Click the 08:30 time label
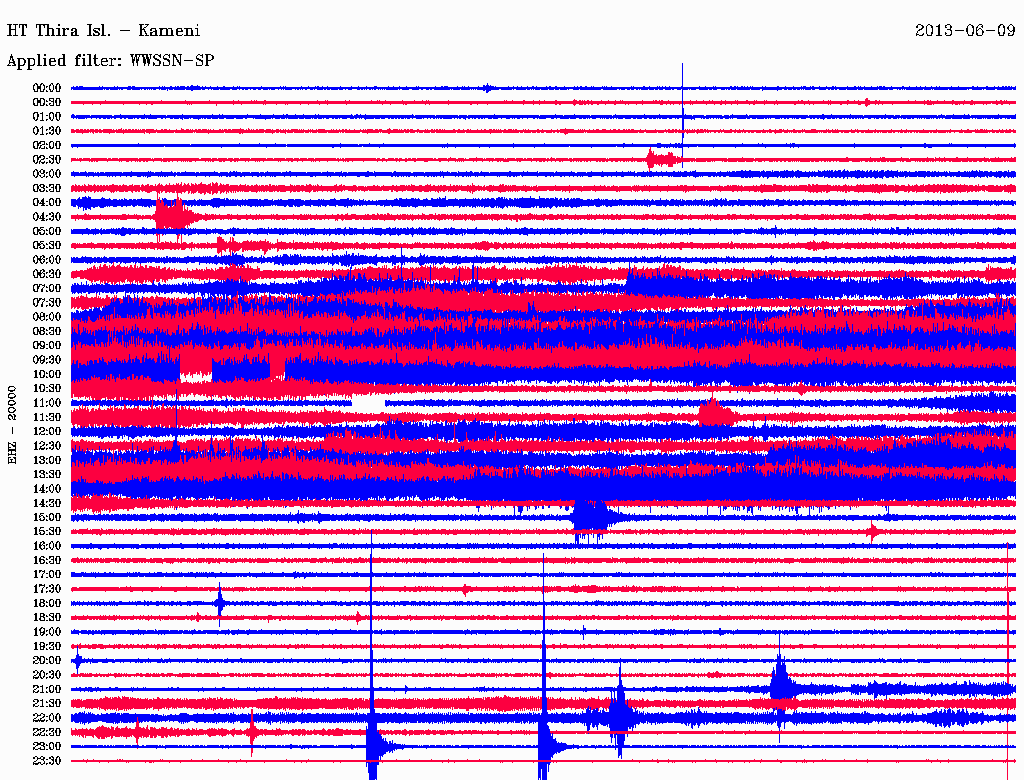 (x=47, y=331)
